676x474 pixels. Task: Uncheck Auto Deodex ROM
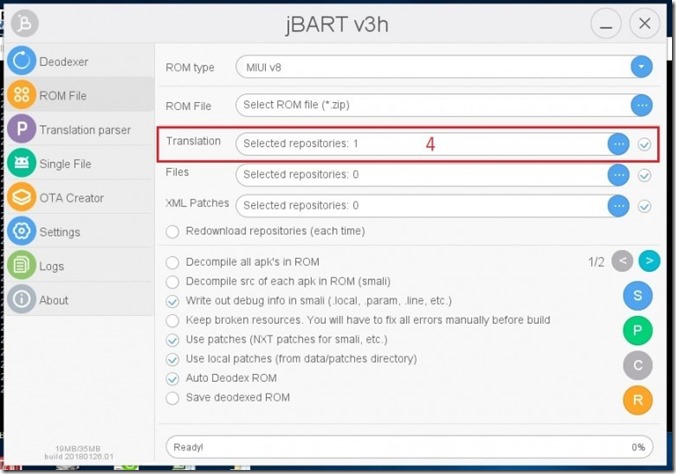[x=172, y=379]
